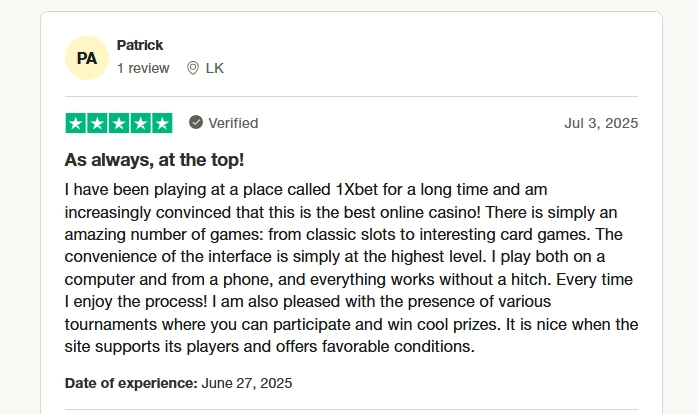Open the 'As always, at the top!' title
697x414 pixels.
point(154,160)
